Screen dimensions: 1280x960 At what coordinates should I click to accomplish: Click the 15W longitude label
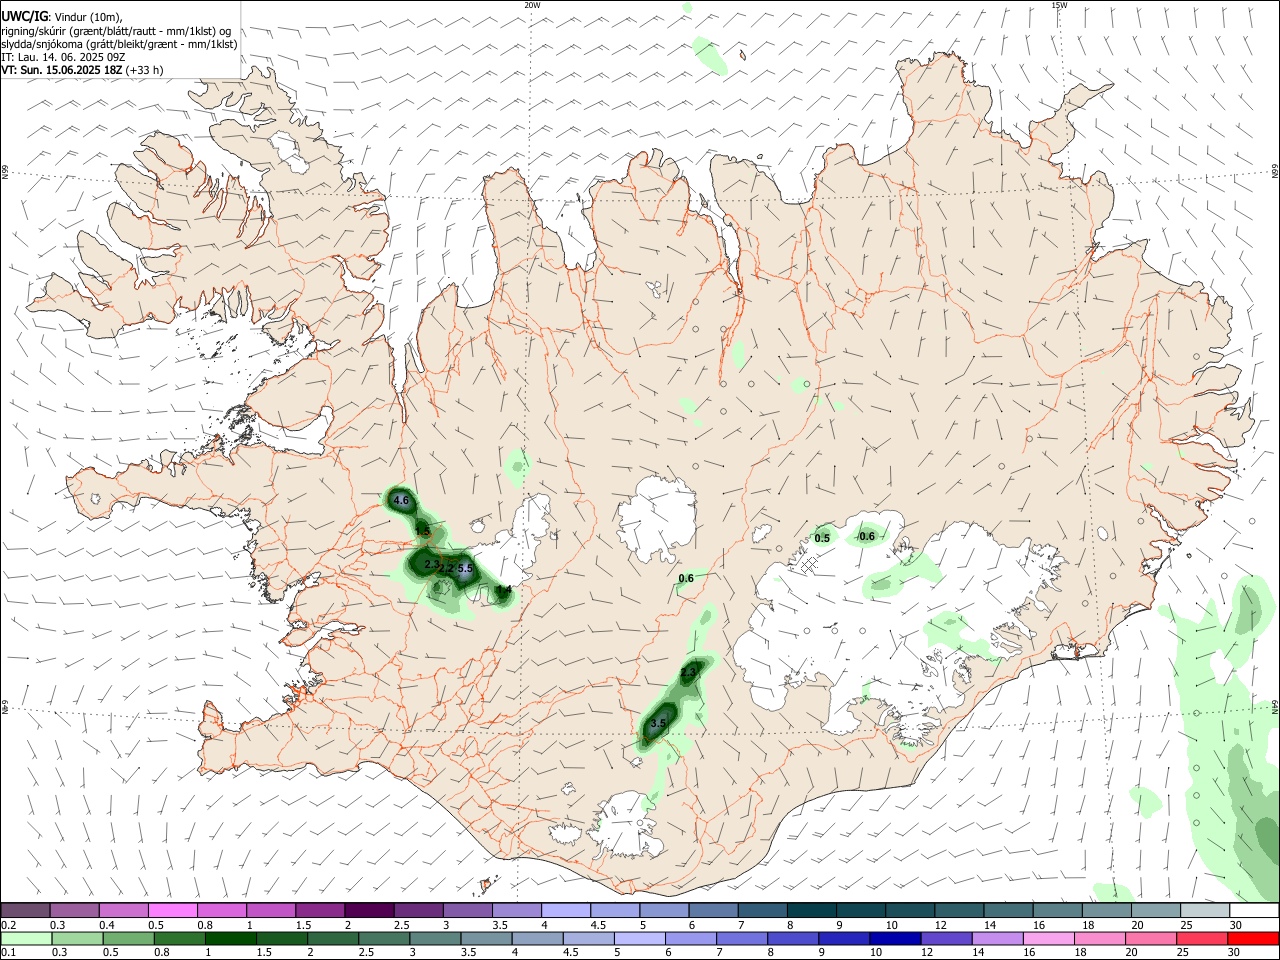[x=1059, y=5]
